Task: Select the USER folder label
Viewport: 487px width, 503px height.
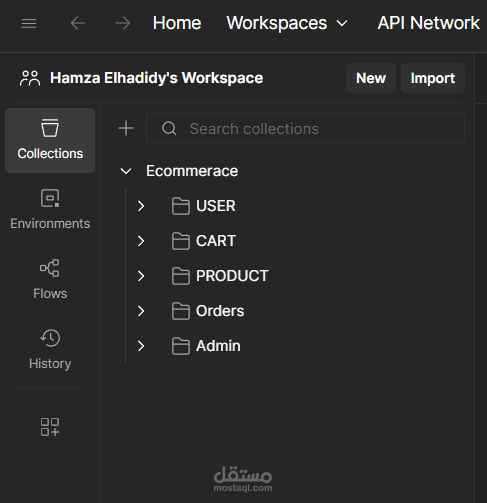Action: (x=216, y=206)
